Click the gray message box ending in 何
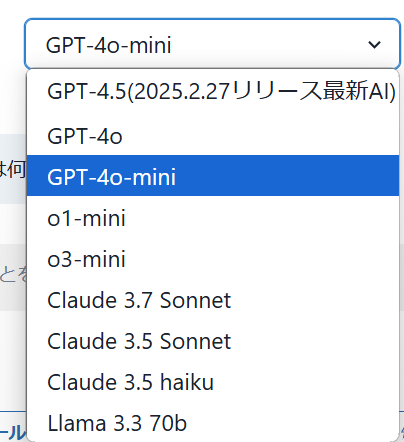The width and height of the screenshot is (404, 442). (x=13, y=169)
